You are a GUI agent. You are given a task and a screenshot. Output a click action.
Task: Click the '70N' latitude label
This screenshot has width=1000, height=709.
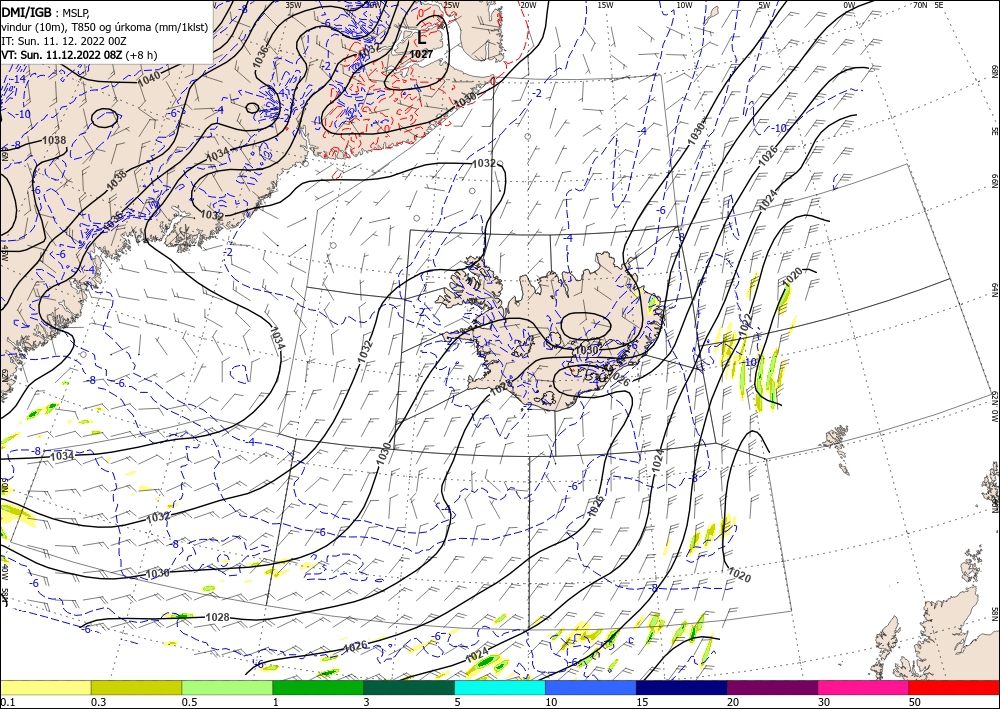click(x=920, y=5)
